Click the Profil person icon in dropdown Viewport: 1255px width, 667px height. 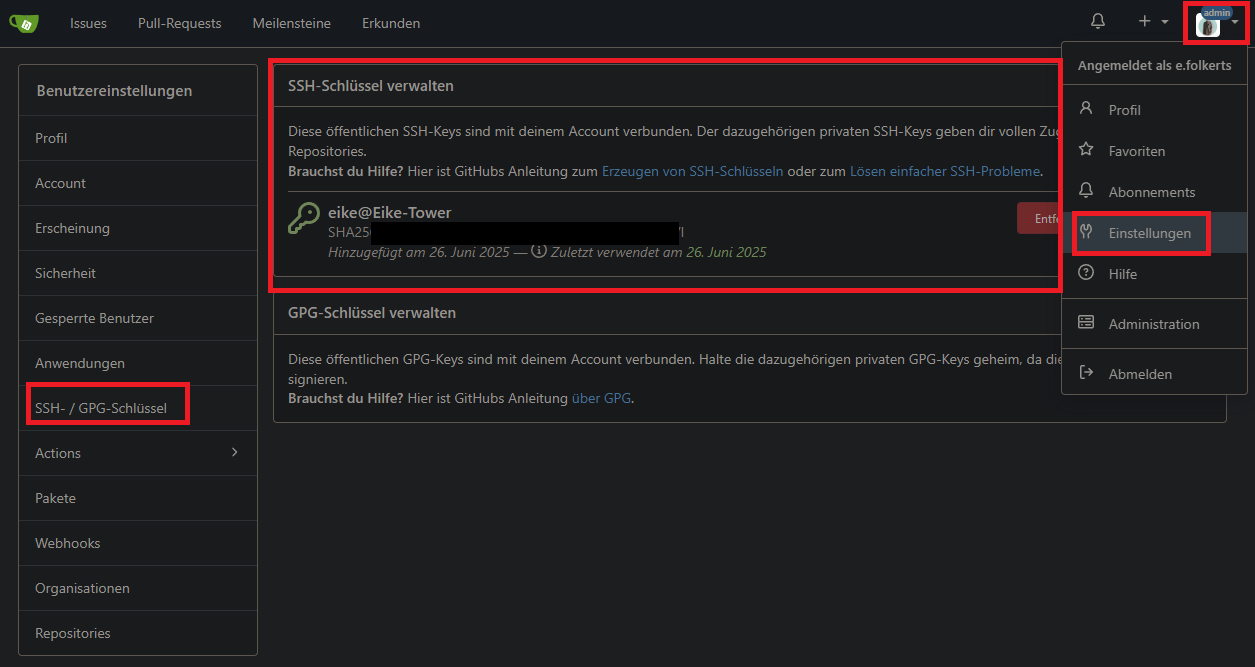[1086, 109]
